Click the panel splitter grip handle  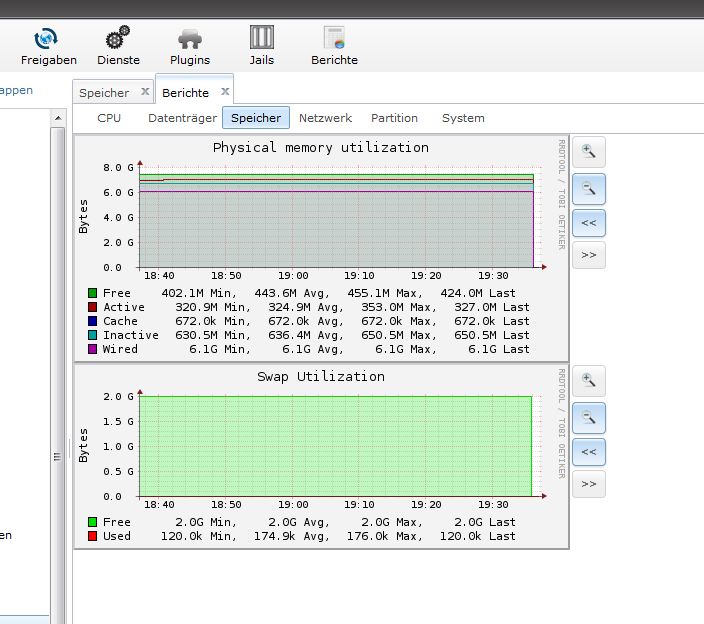pyautogui.click(x=69, y=449)
